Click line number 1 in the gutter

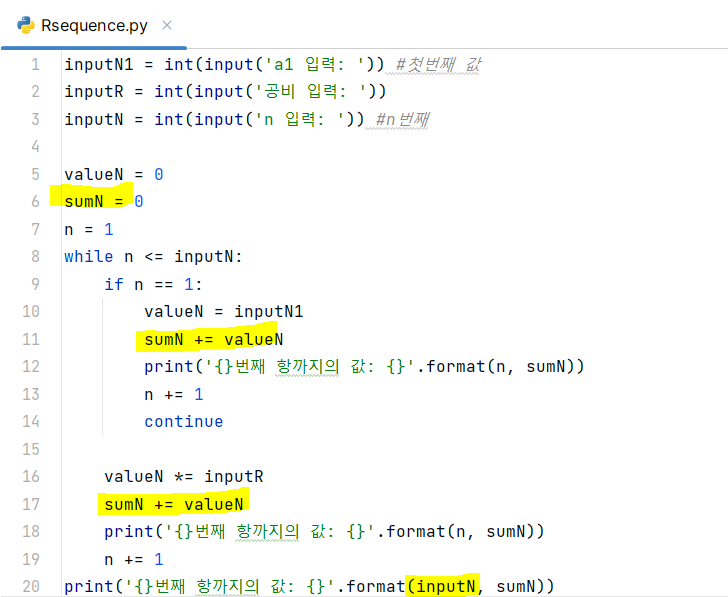point(35,64)
